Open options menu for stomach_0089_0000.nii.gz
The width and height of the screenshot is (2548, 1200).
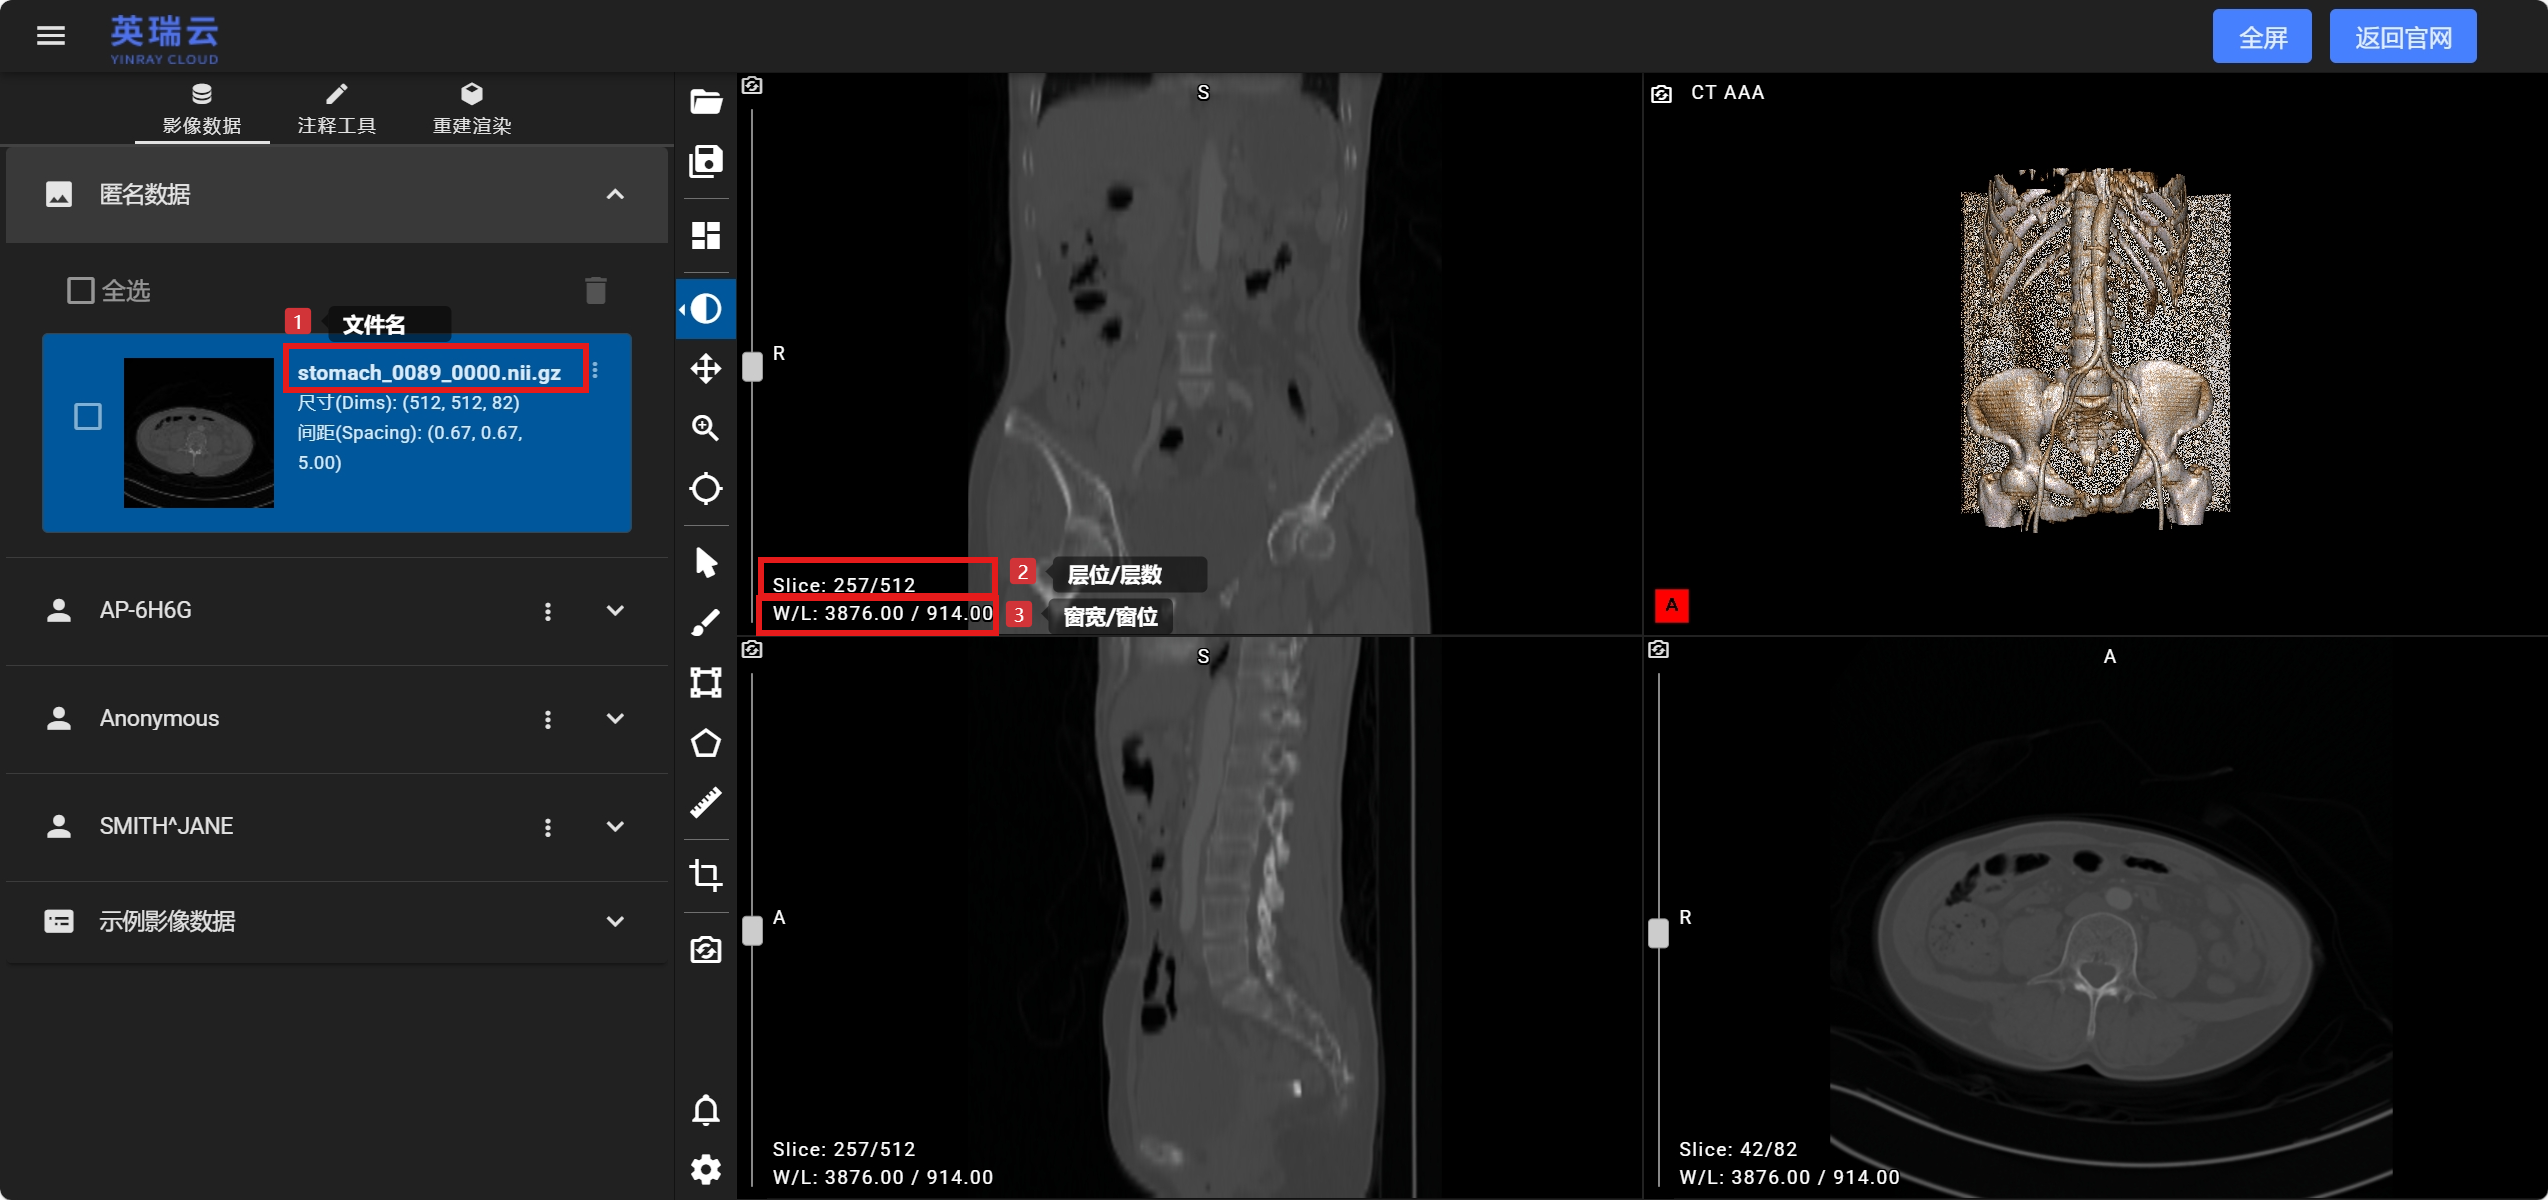click(595, 370)
